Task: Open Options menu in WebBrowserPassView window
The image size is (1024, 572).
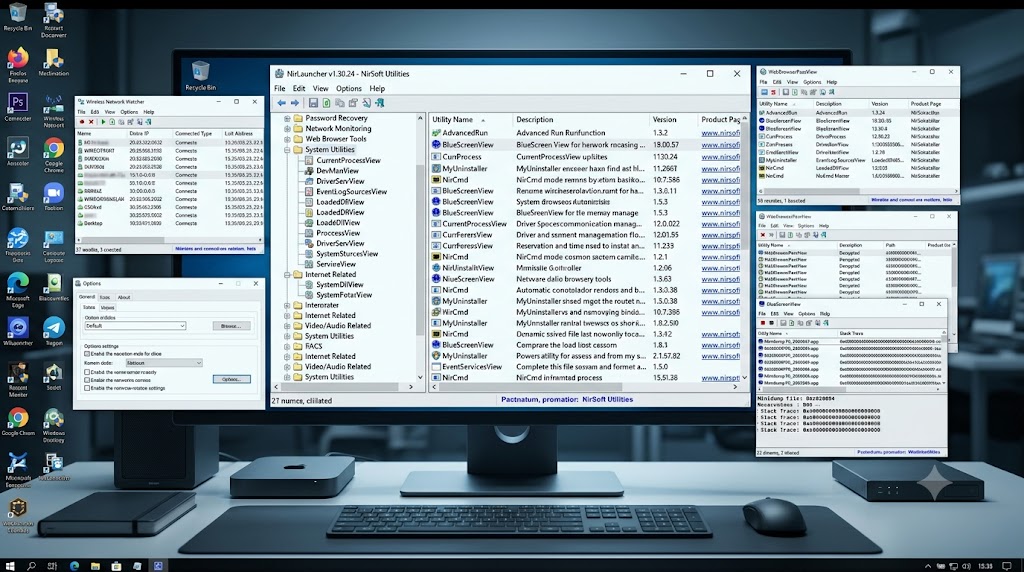Action: [x=812, y=82]
